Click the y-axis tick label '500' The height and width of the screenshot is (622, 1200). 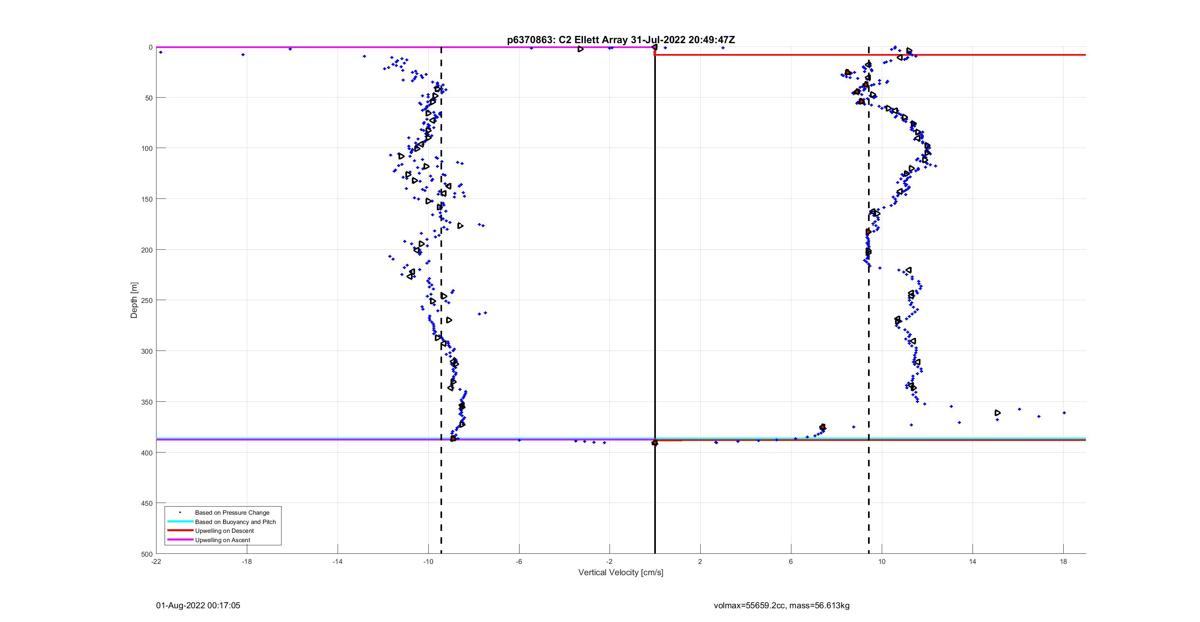coord(146,554)
